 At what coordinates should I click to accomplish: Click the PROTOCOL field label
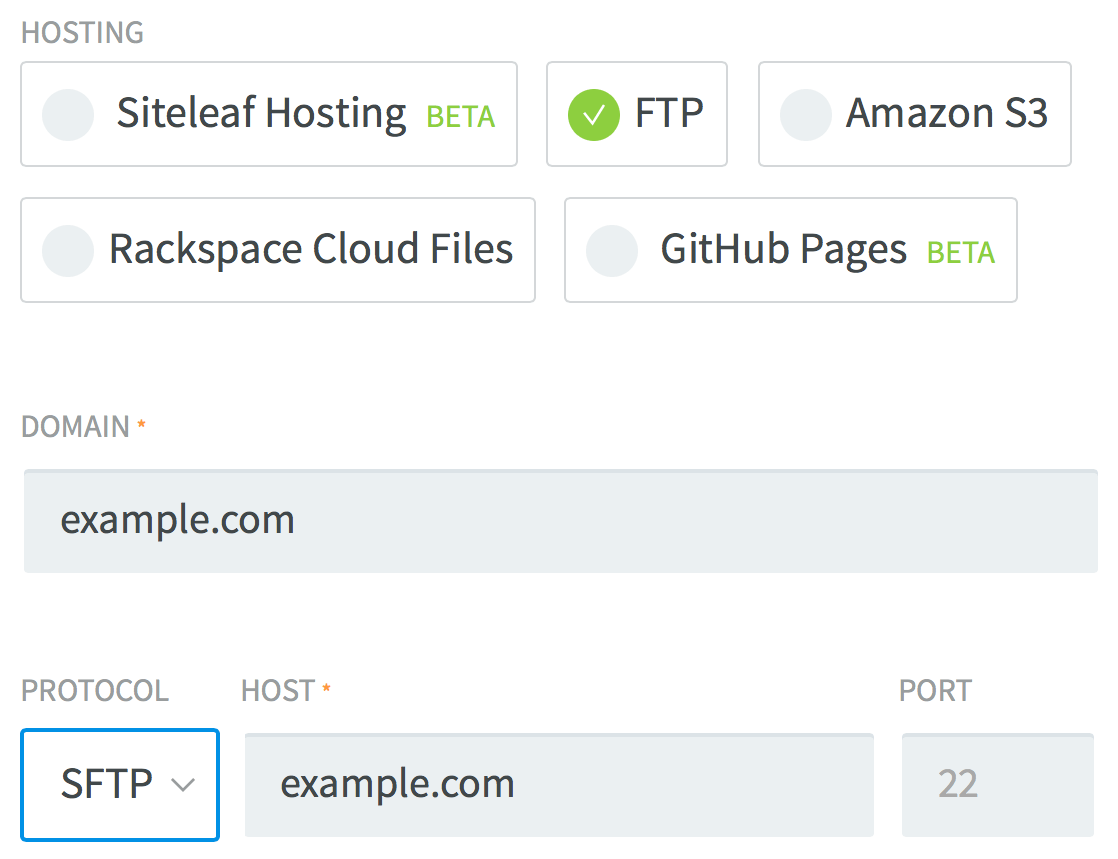(95, 691)
